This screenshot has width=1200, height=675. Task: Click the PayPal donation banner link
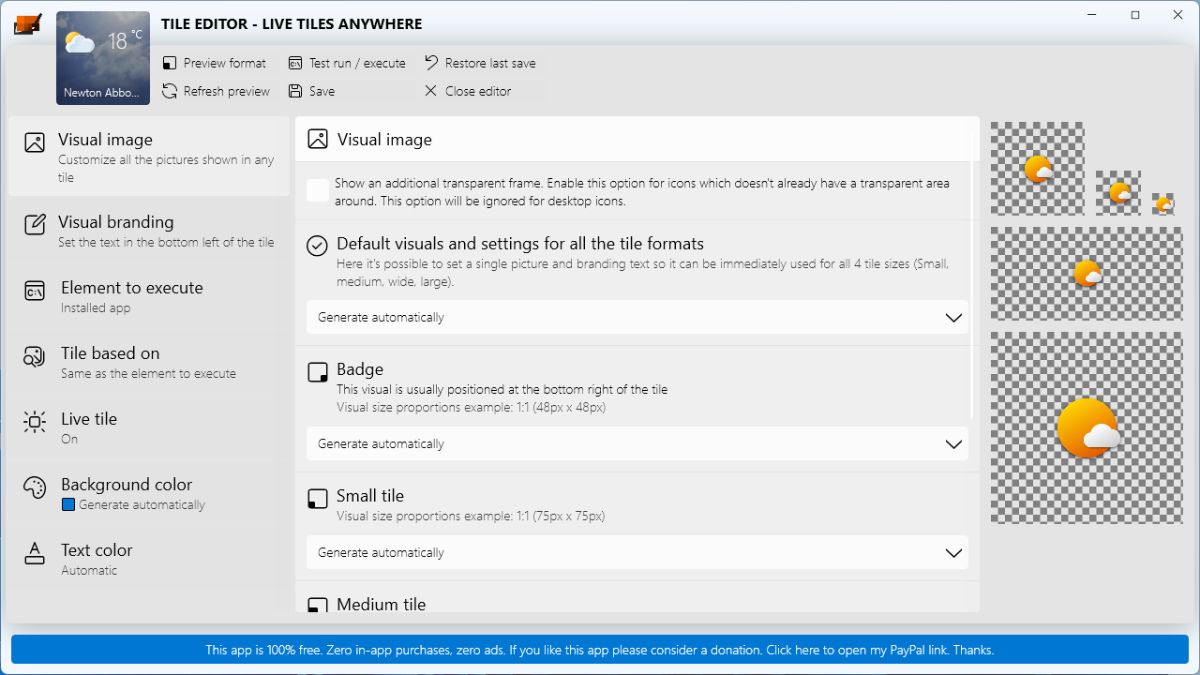599,650
